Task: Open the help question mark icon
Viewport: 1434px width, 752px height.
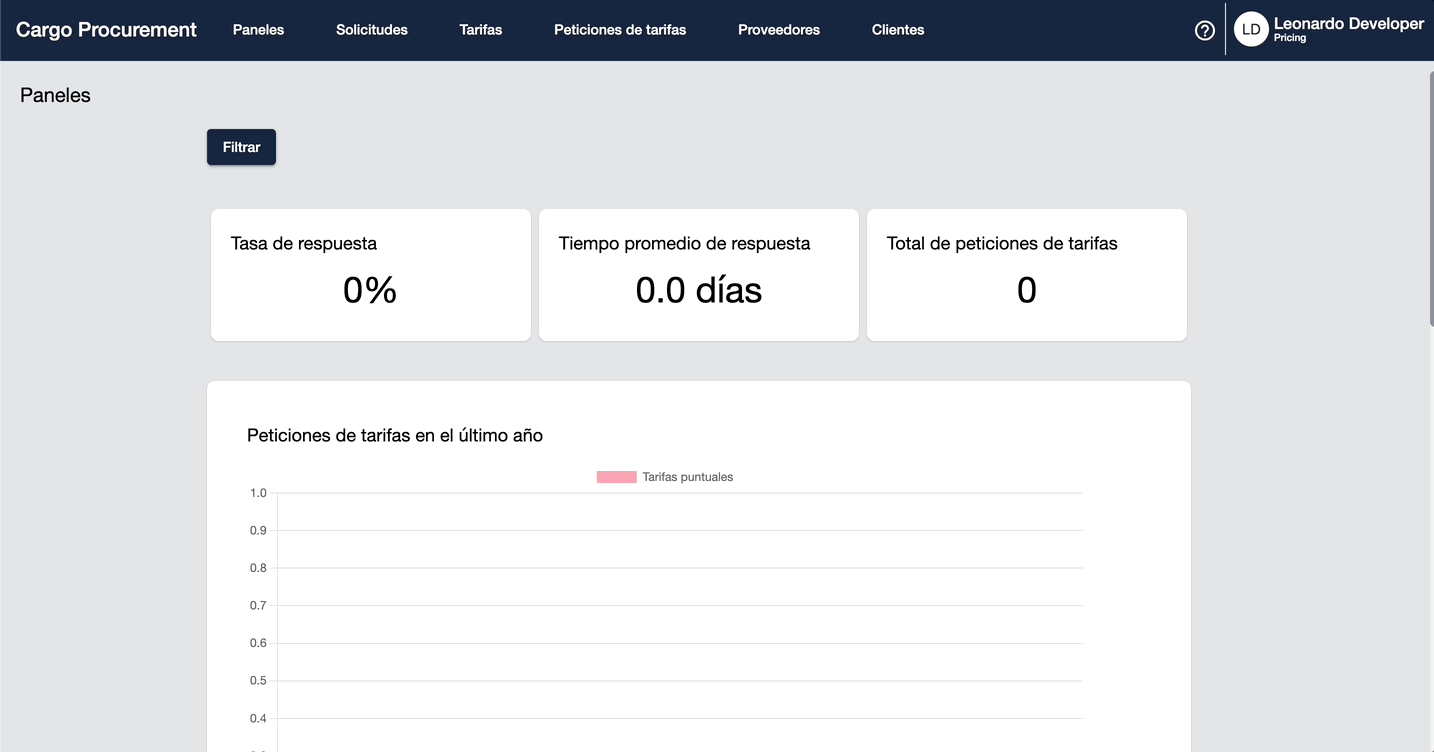Action: tap(1205, 30)
